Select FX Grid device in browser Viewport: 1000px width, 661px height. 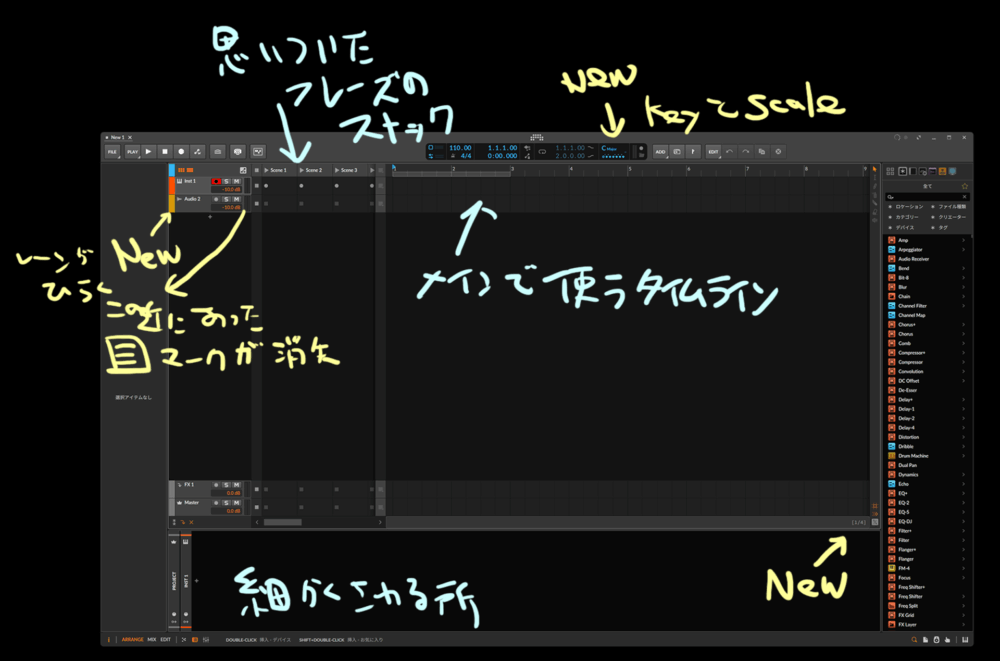tap(927, 615)
